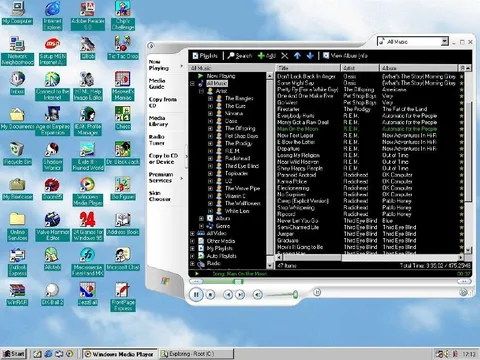Launch DX-Ball 2 from the desktop

(x=52, y=295)
